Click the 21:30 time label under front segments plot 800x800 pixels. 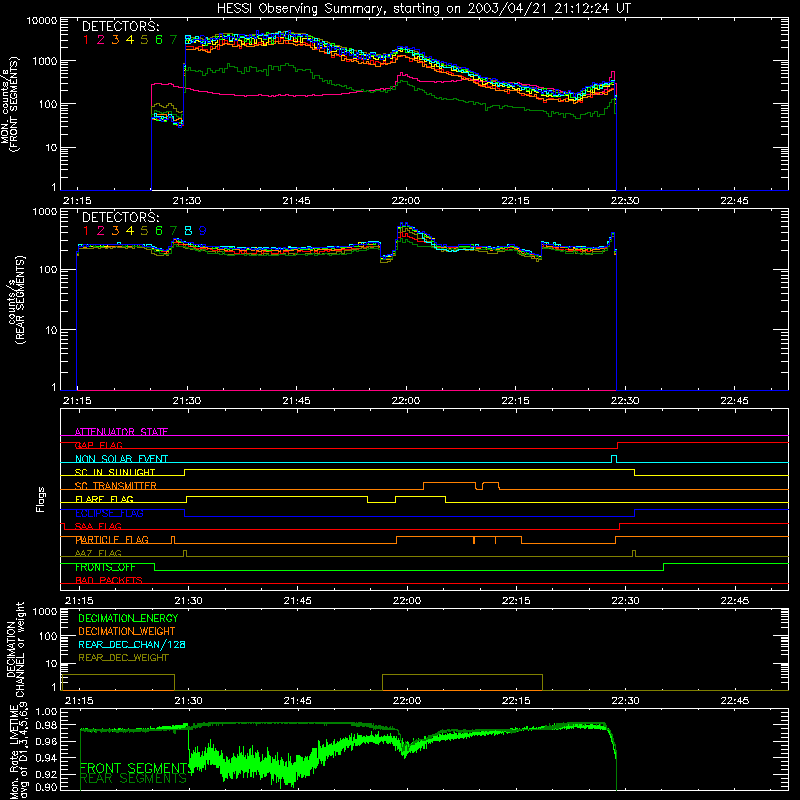[x=187, y=201]
